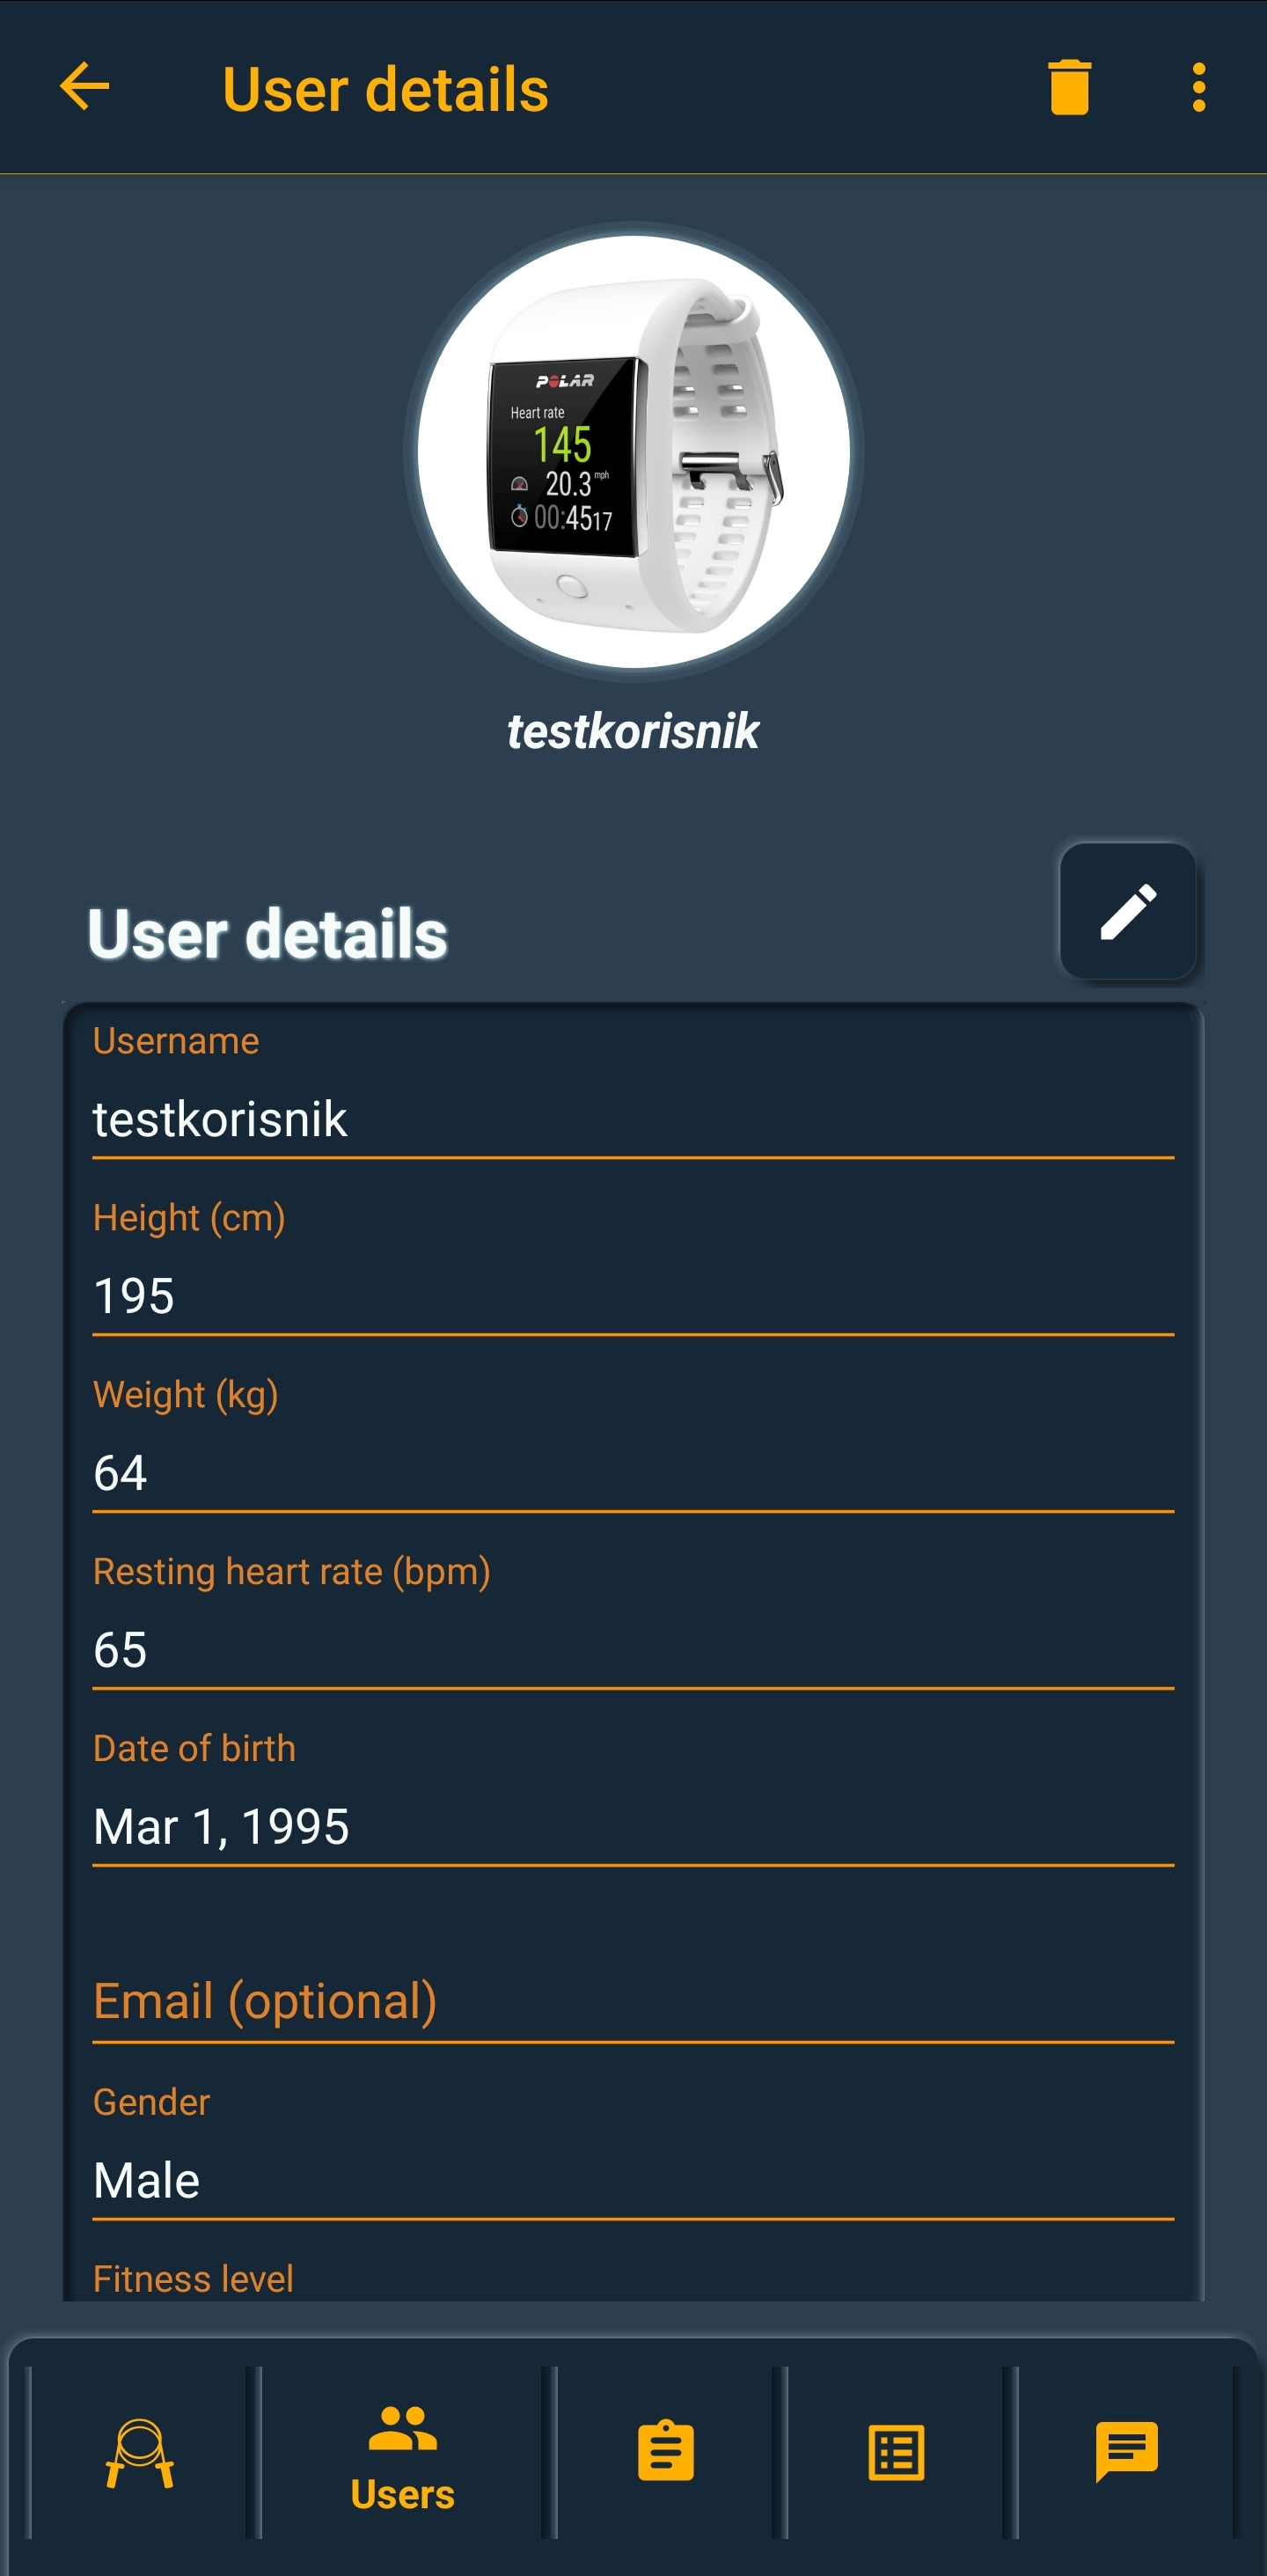Viewport: 1267px width, 2576px height.
Task: Select the Weight field showing 64
Action: point(633,1446)
